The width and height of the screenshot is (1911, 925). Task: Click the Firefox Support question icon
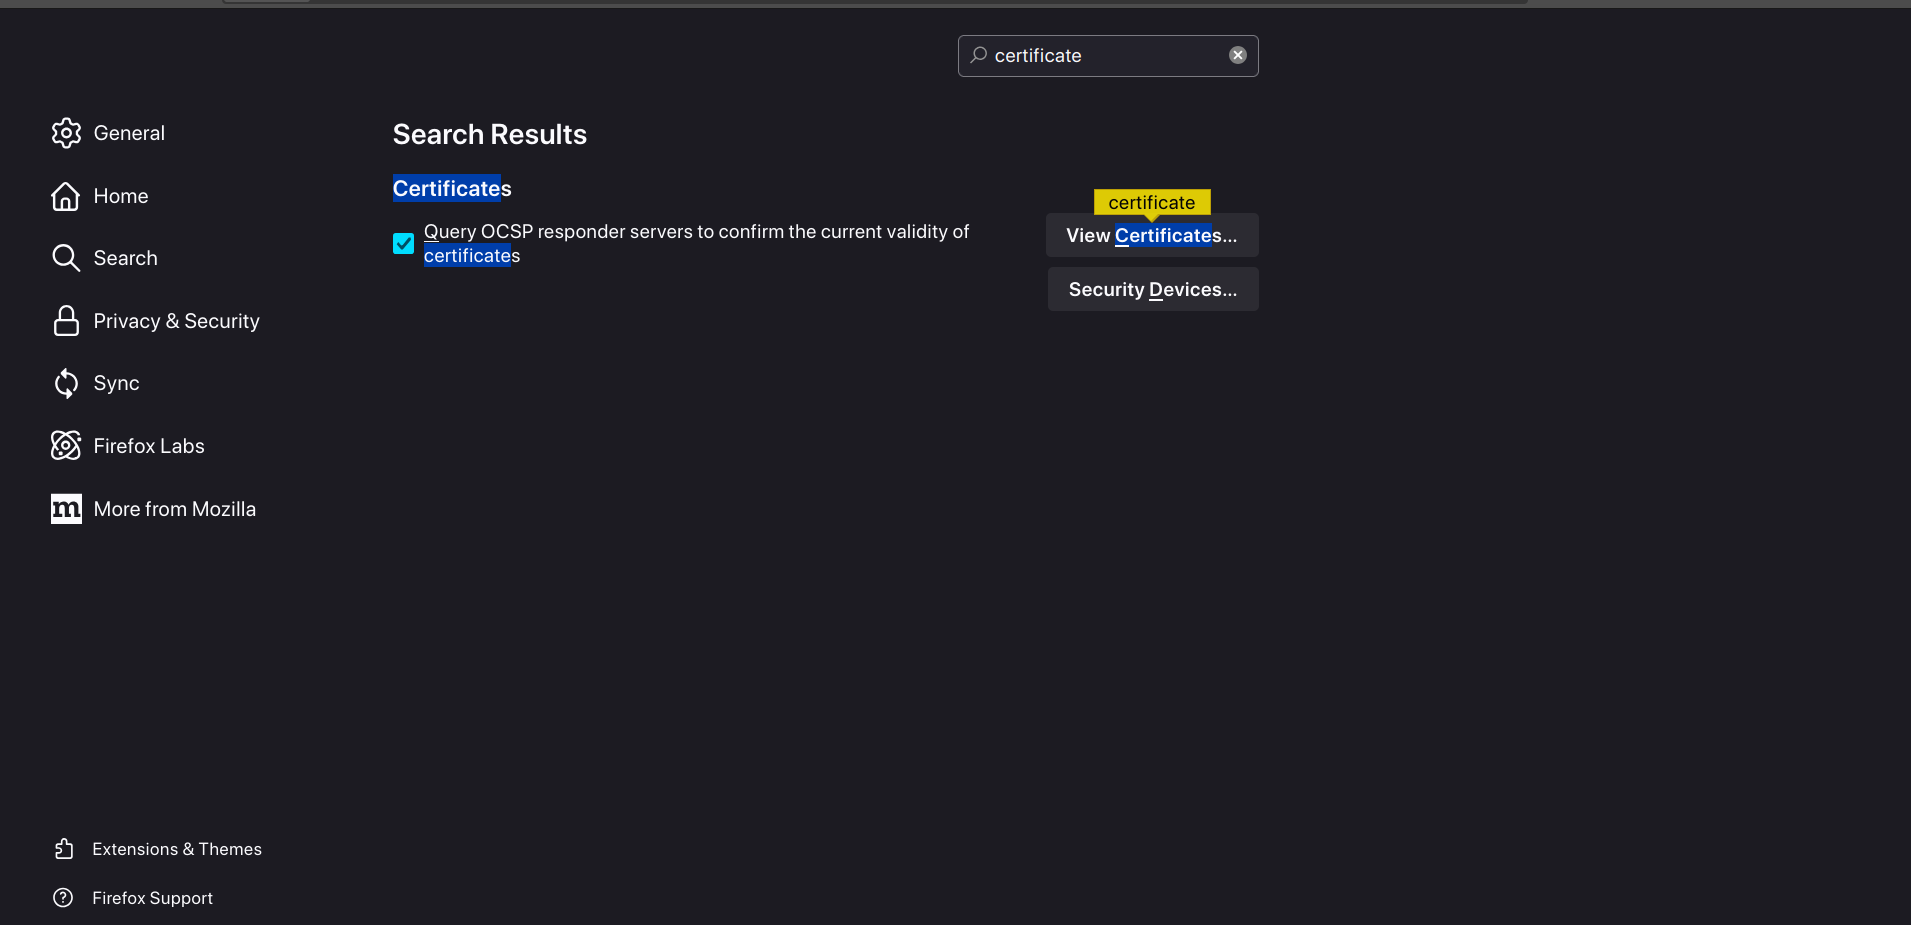point(64,898)
